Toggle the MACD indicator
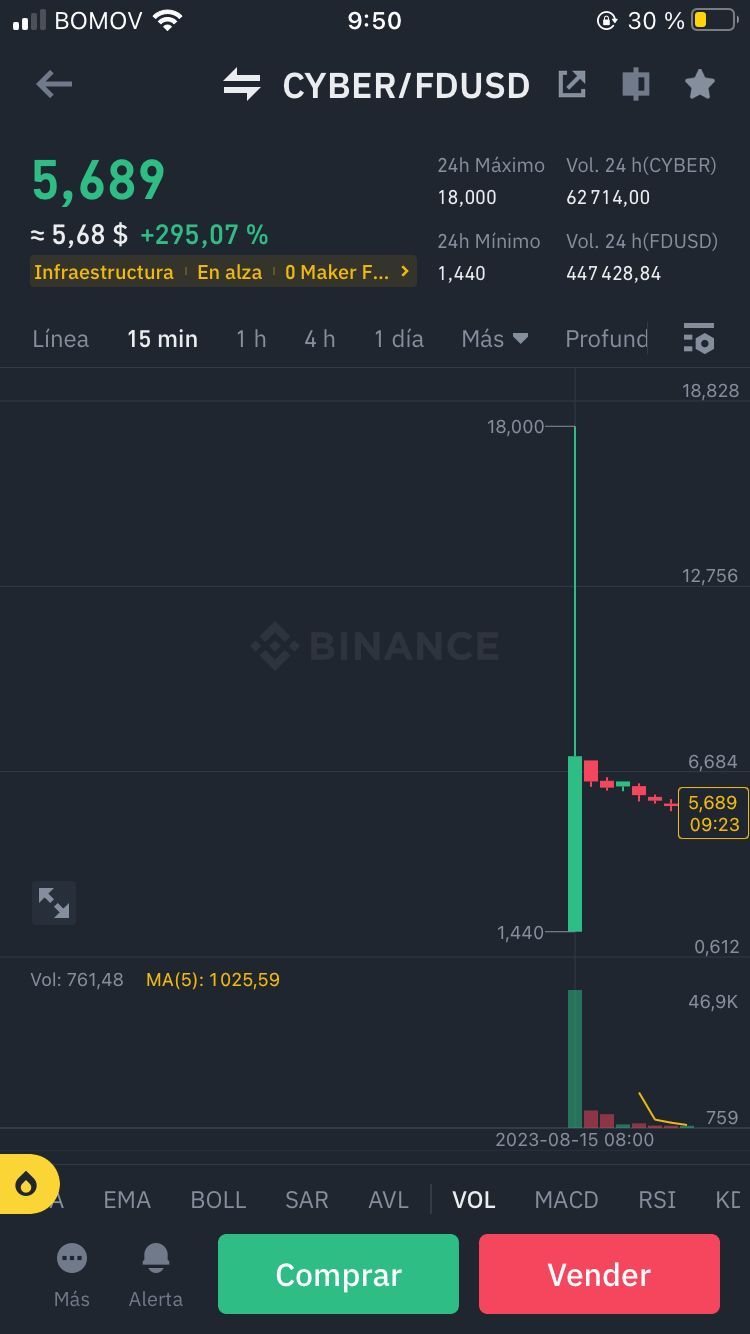Image resolution: width=750 pixels, height=1334 pixels. click(566, 1199)
